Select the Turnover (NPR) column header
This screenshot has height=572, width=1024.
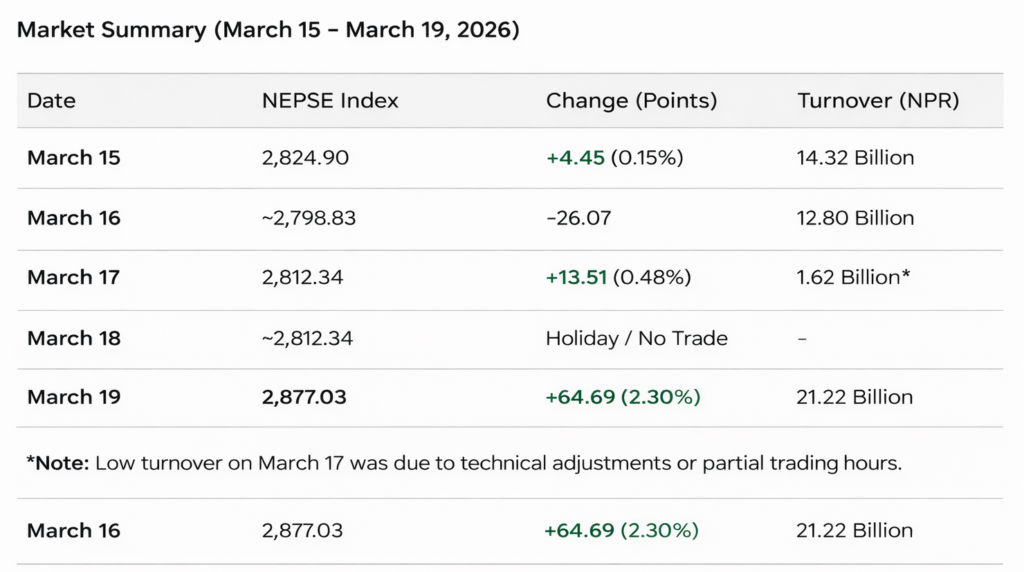877,100
